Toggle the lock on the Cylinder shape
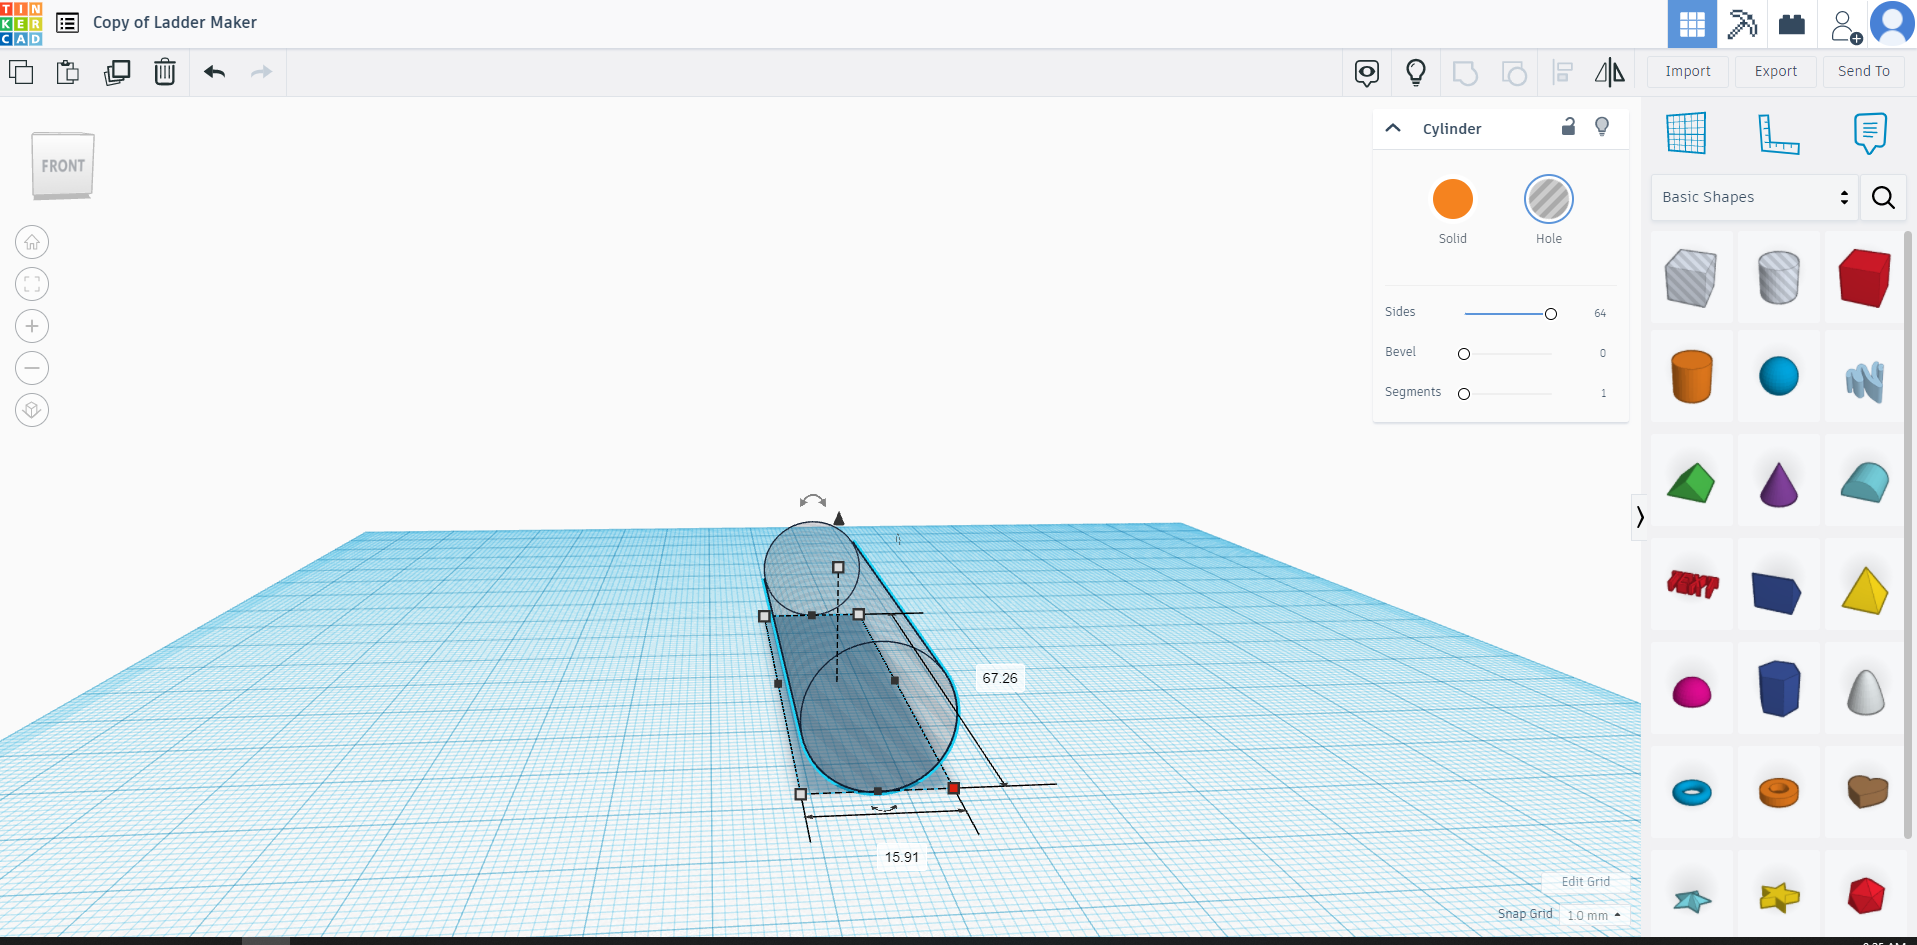 (x=1568, y=127)
